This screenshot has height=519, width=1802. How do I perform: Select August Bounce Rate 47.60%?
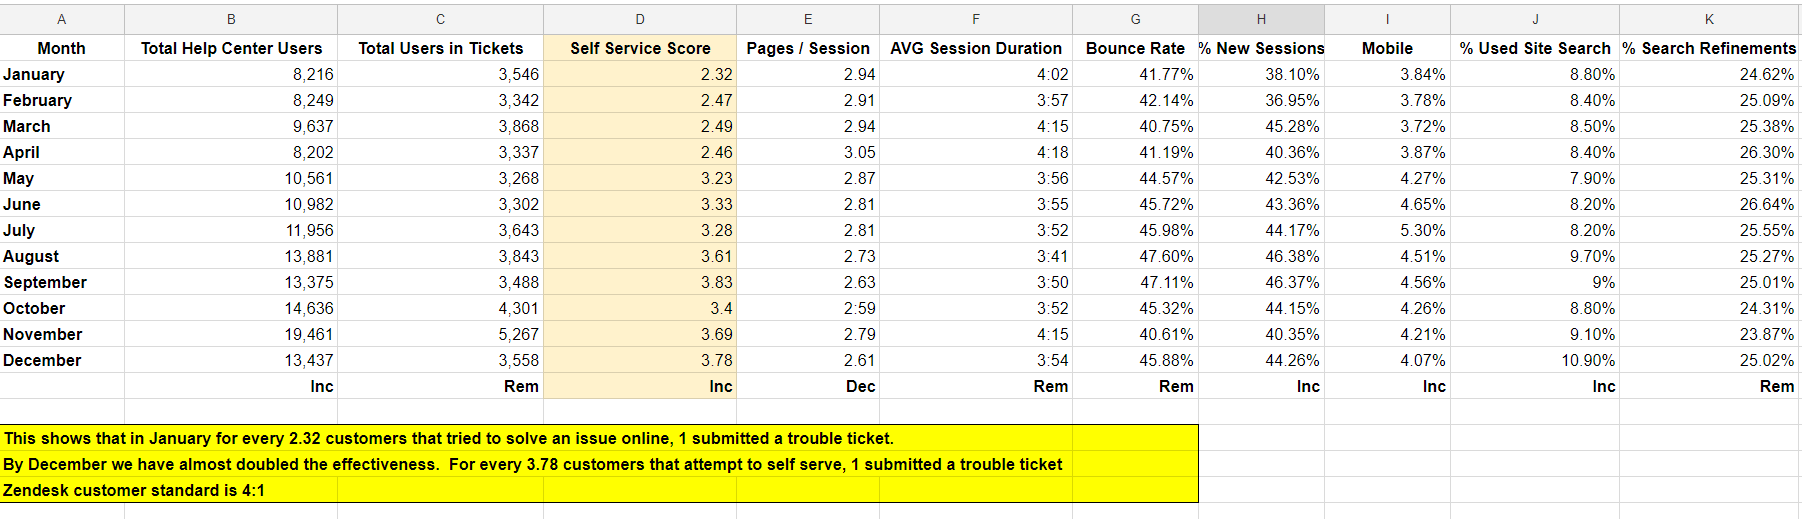[1135, 256]
